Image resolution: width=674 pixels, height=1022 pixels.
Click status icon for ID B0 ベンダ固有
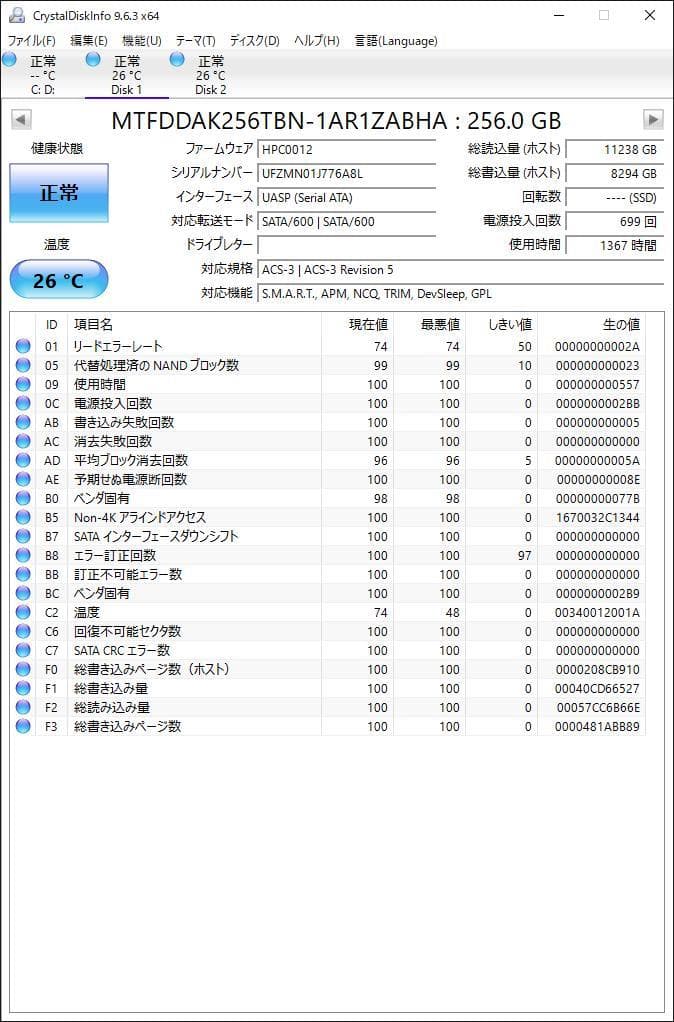point(23,498)
